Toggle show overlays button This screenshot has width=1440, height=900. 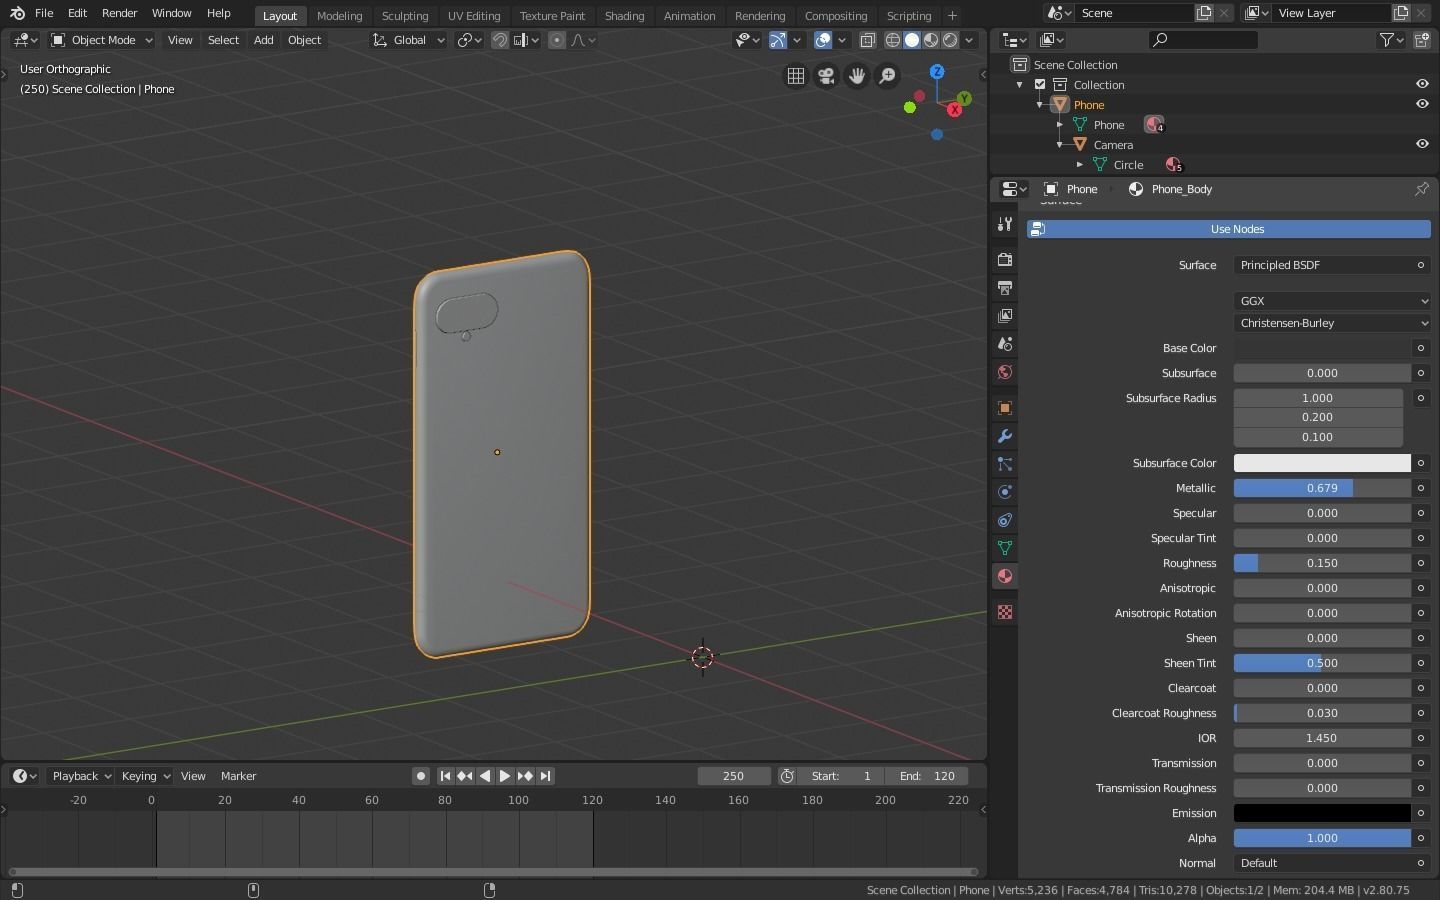[823, 40]
